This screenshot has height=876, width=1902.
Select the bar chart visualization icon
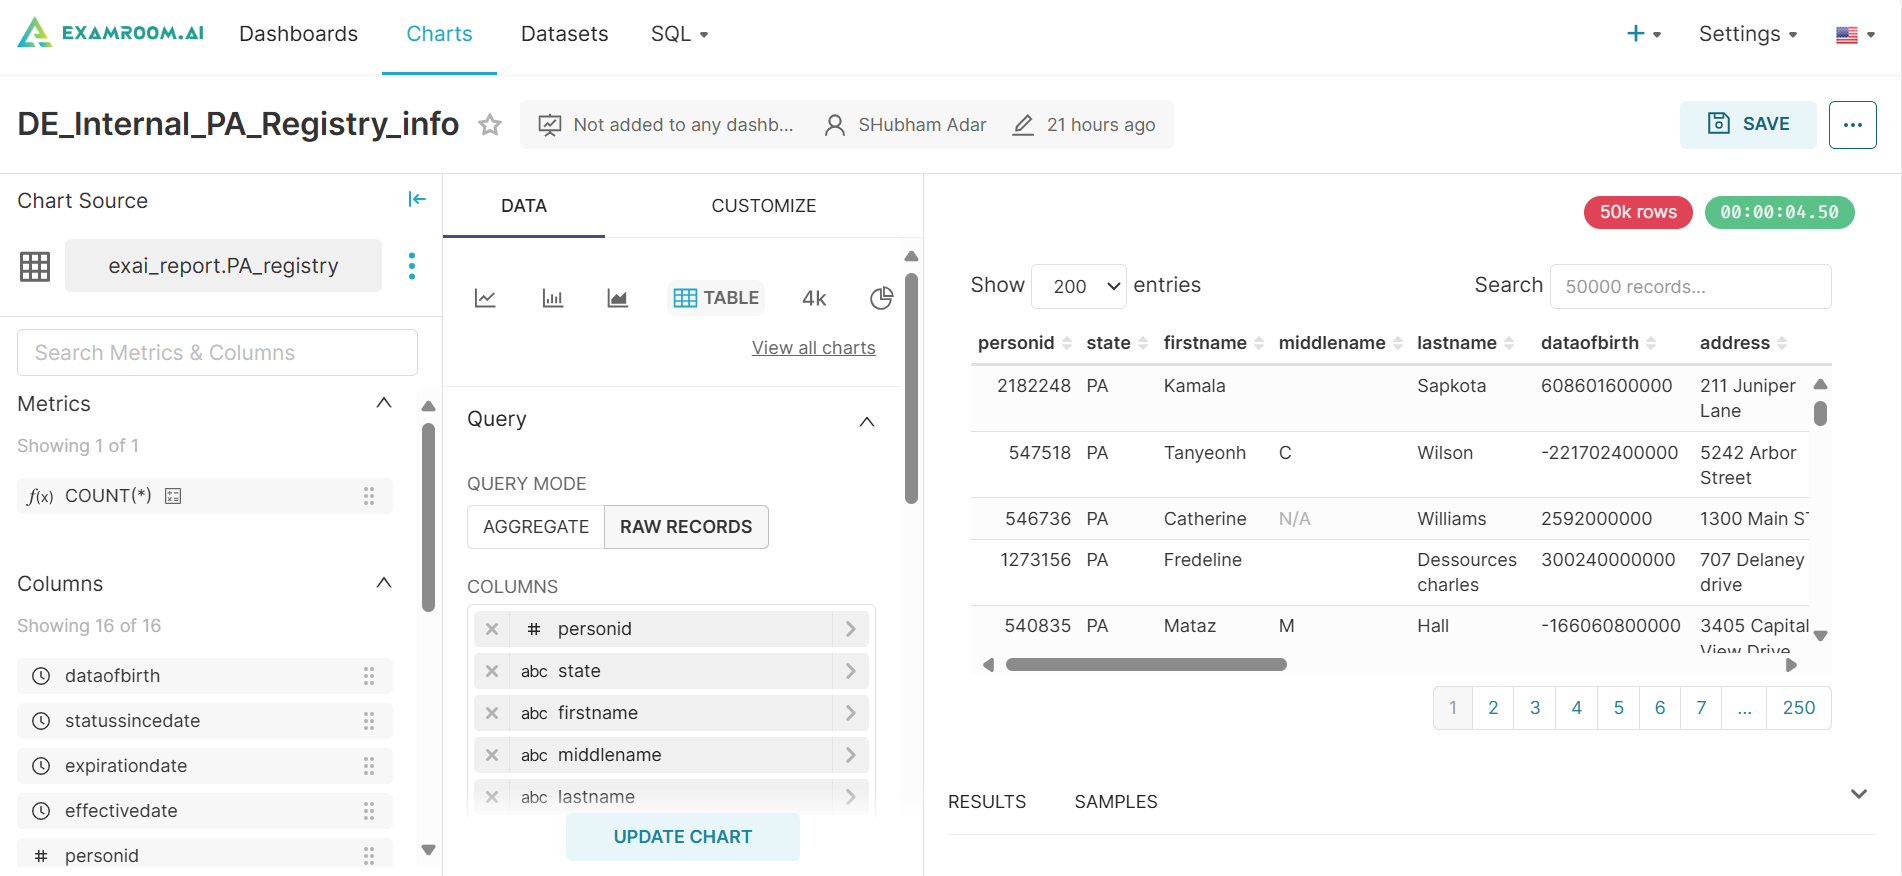tap(552, 298)
